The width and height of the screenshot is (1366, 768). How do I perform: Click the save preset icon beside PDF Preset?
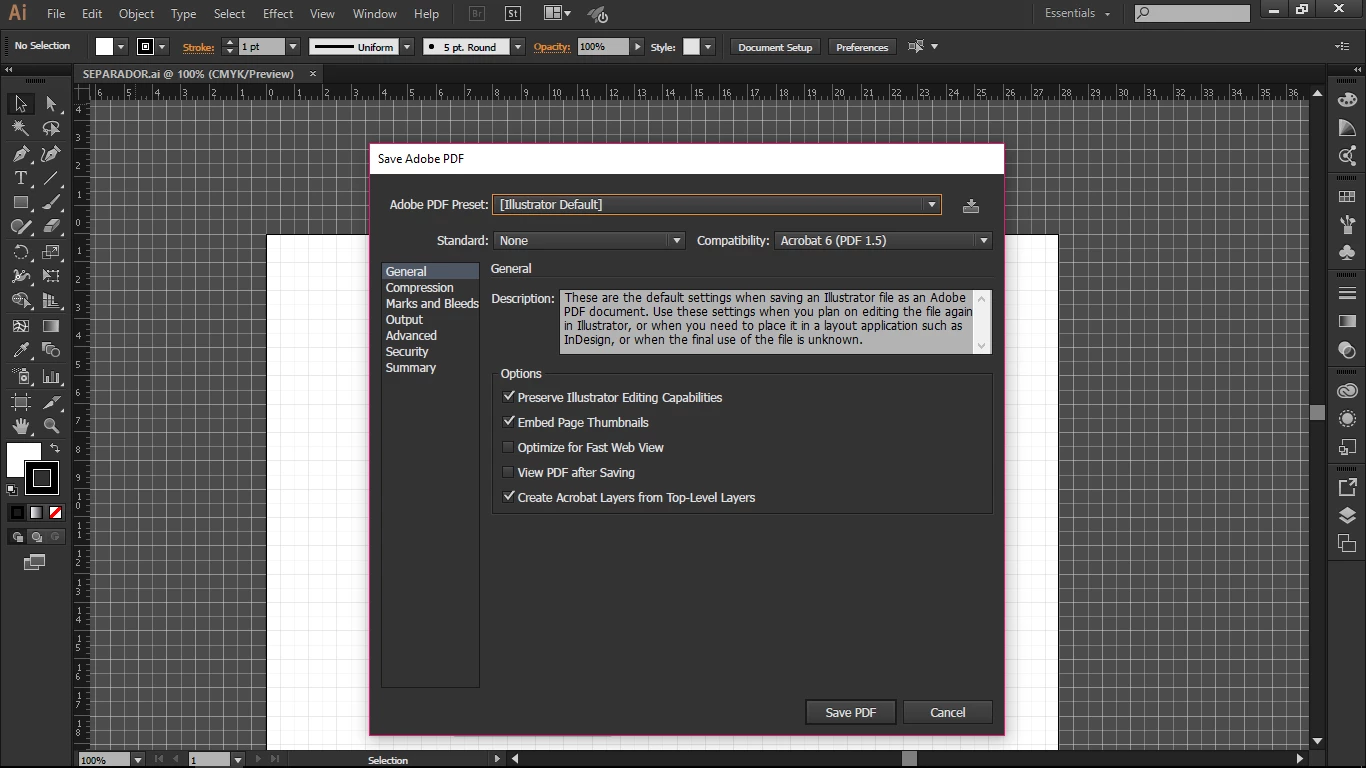pyautogui.click(x=970, y=205)
